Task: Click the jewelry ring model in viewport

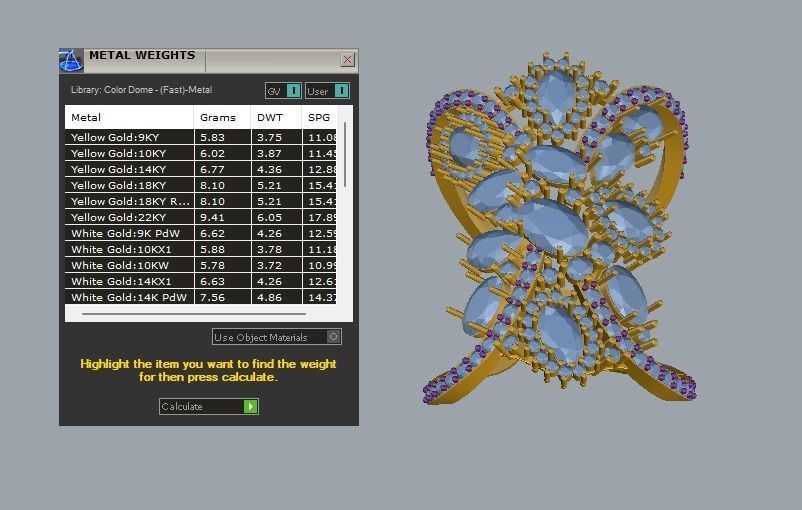Action: click(559, 228)
